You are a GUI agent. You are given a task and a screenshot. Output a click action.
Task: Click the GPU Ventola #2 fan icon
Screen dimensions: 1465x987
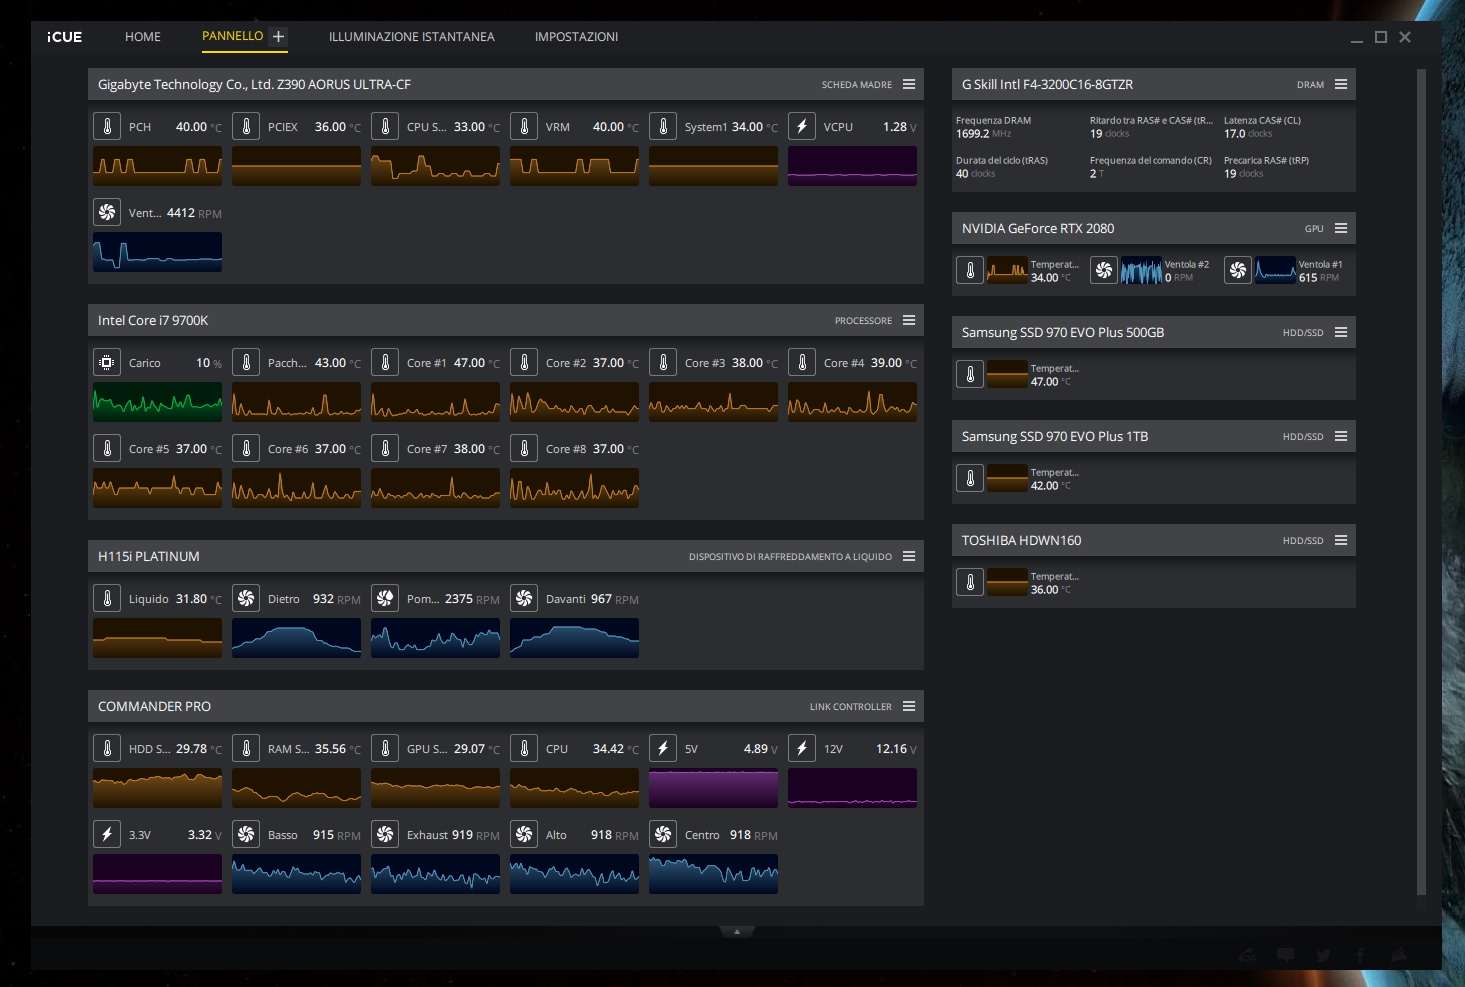1104,270
